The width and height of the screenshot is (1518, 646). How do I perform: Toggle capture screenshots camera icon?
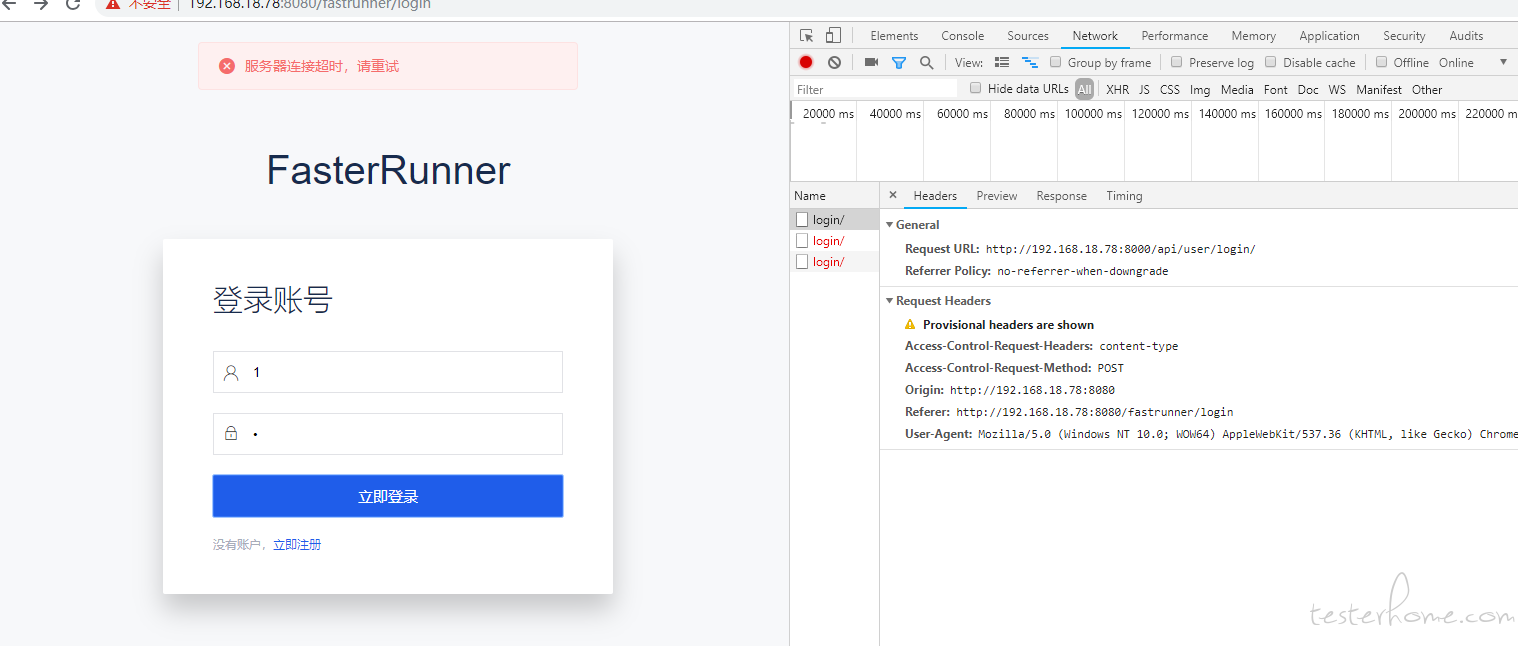[x=871, y=62]
